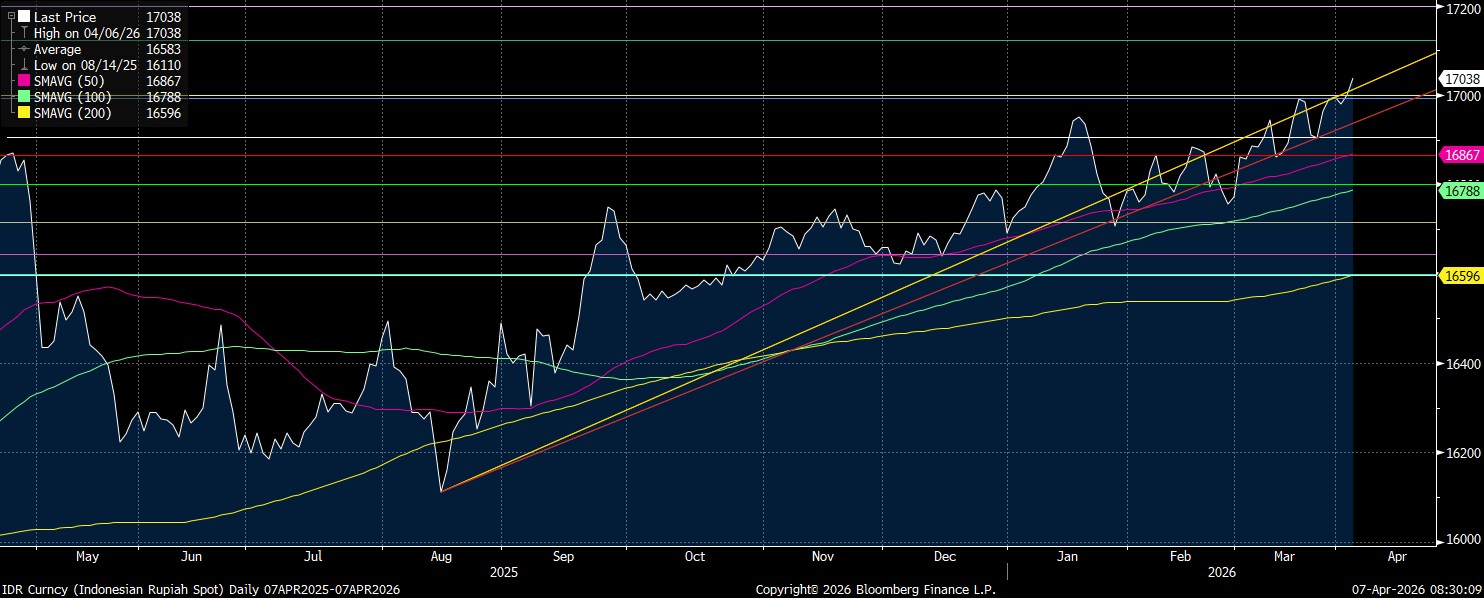Click the yellow 16596 axis price tag

tap(1459, 274)
